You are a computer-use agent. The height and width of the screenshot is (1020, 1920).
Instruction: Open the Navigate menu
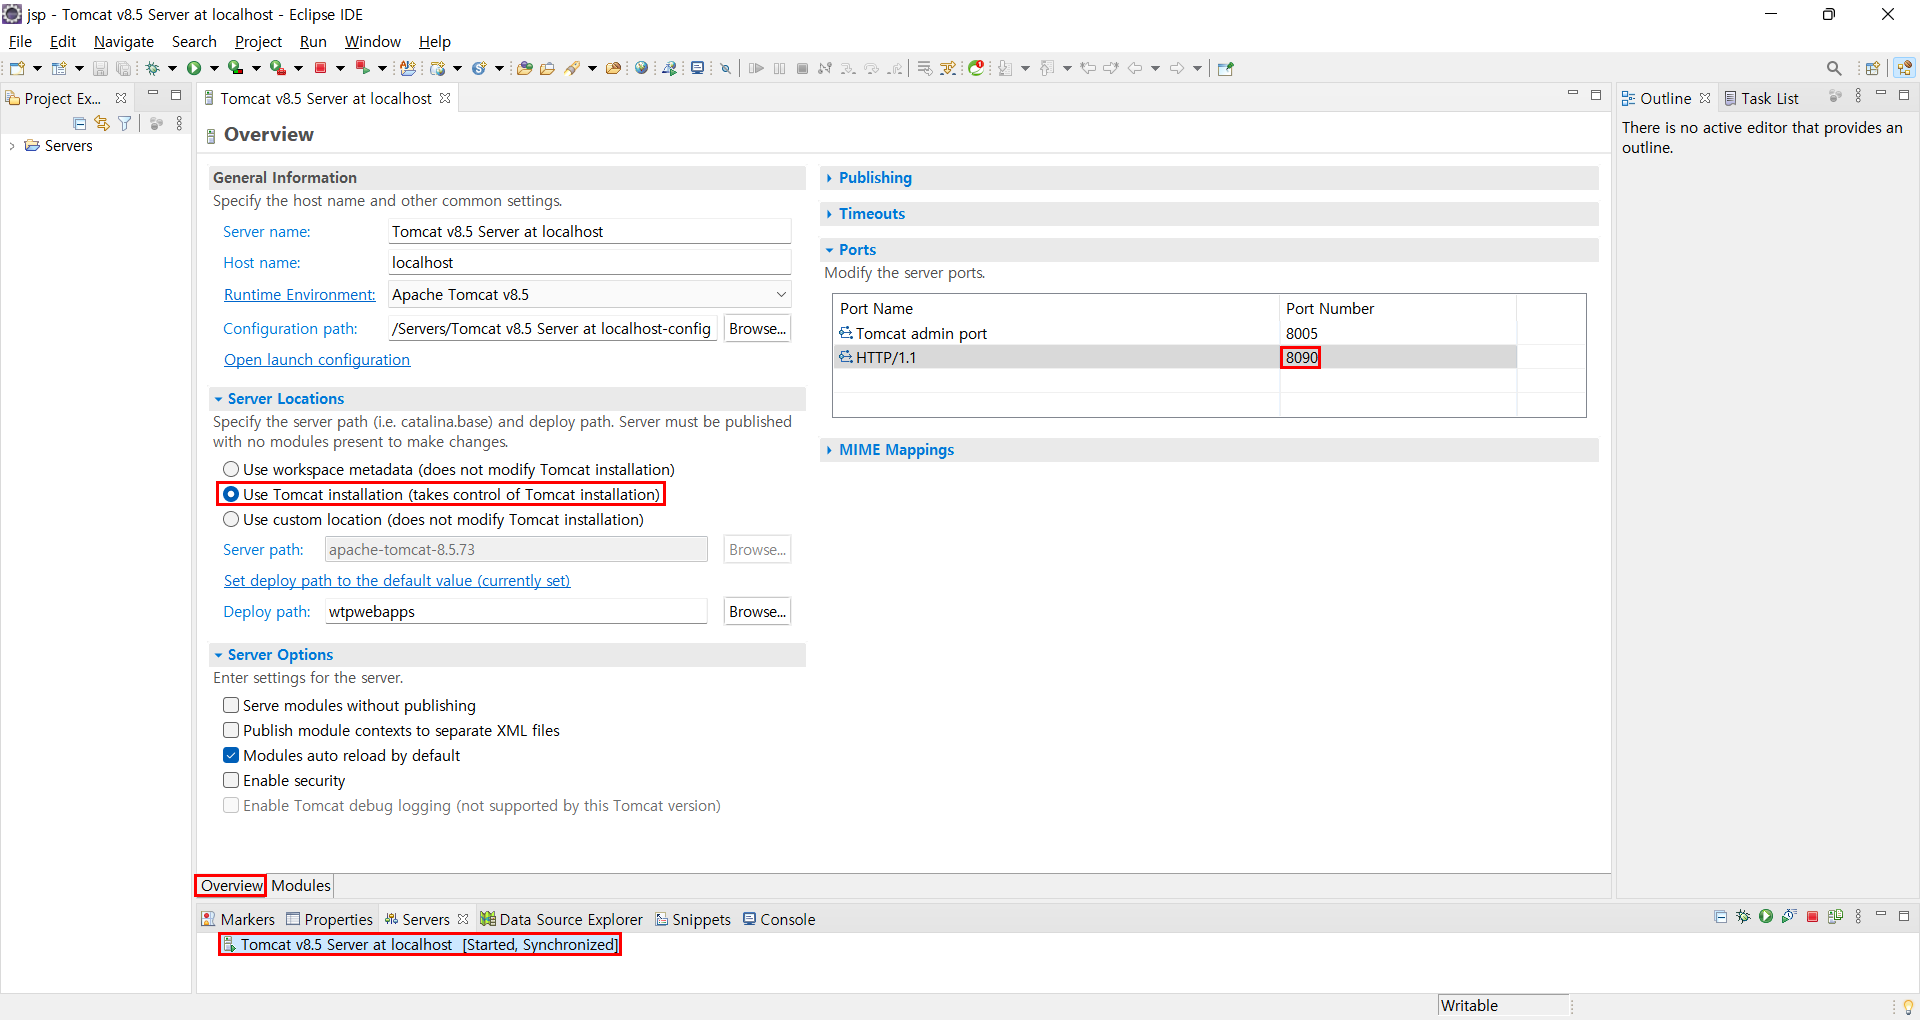124,41
